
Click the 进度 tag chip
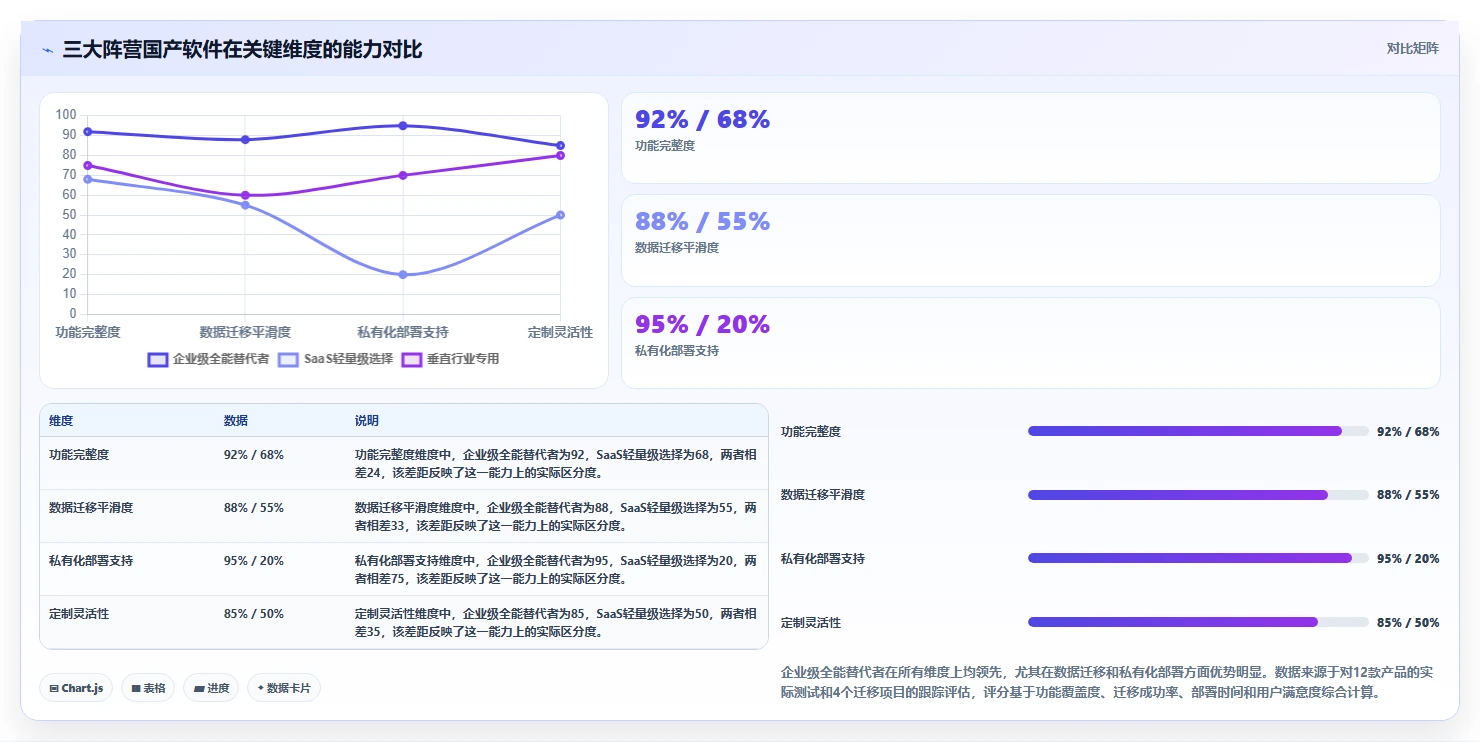pyautogui.click(x=211, y=688)
